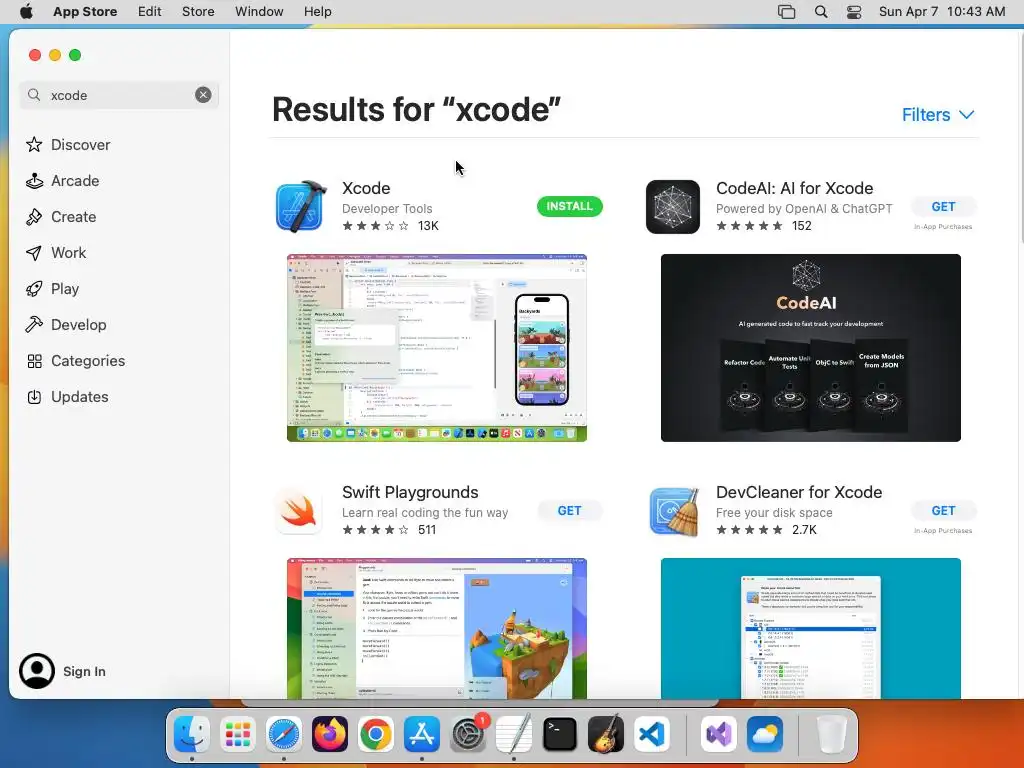Open the Weather app from Dock
The height and width of the screenshot is (768, 1024).
point(765,734)
